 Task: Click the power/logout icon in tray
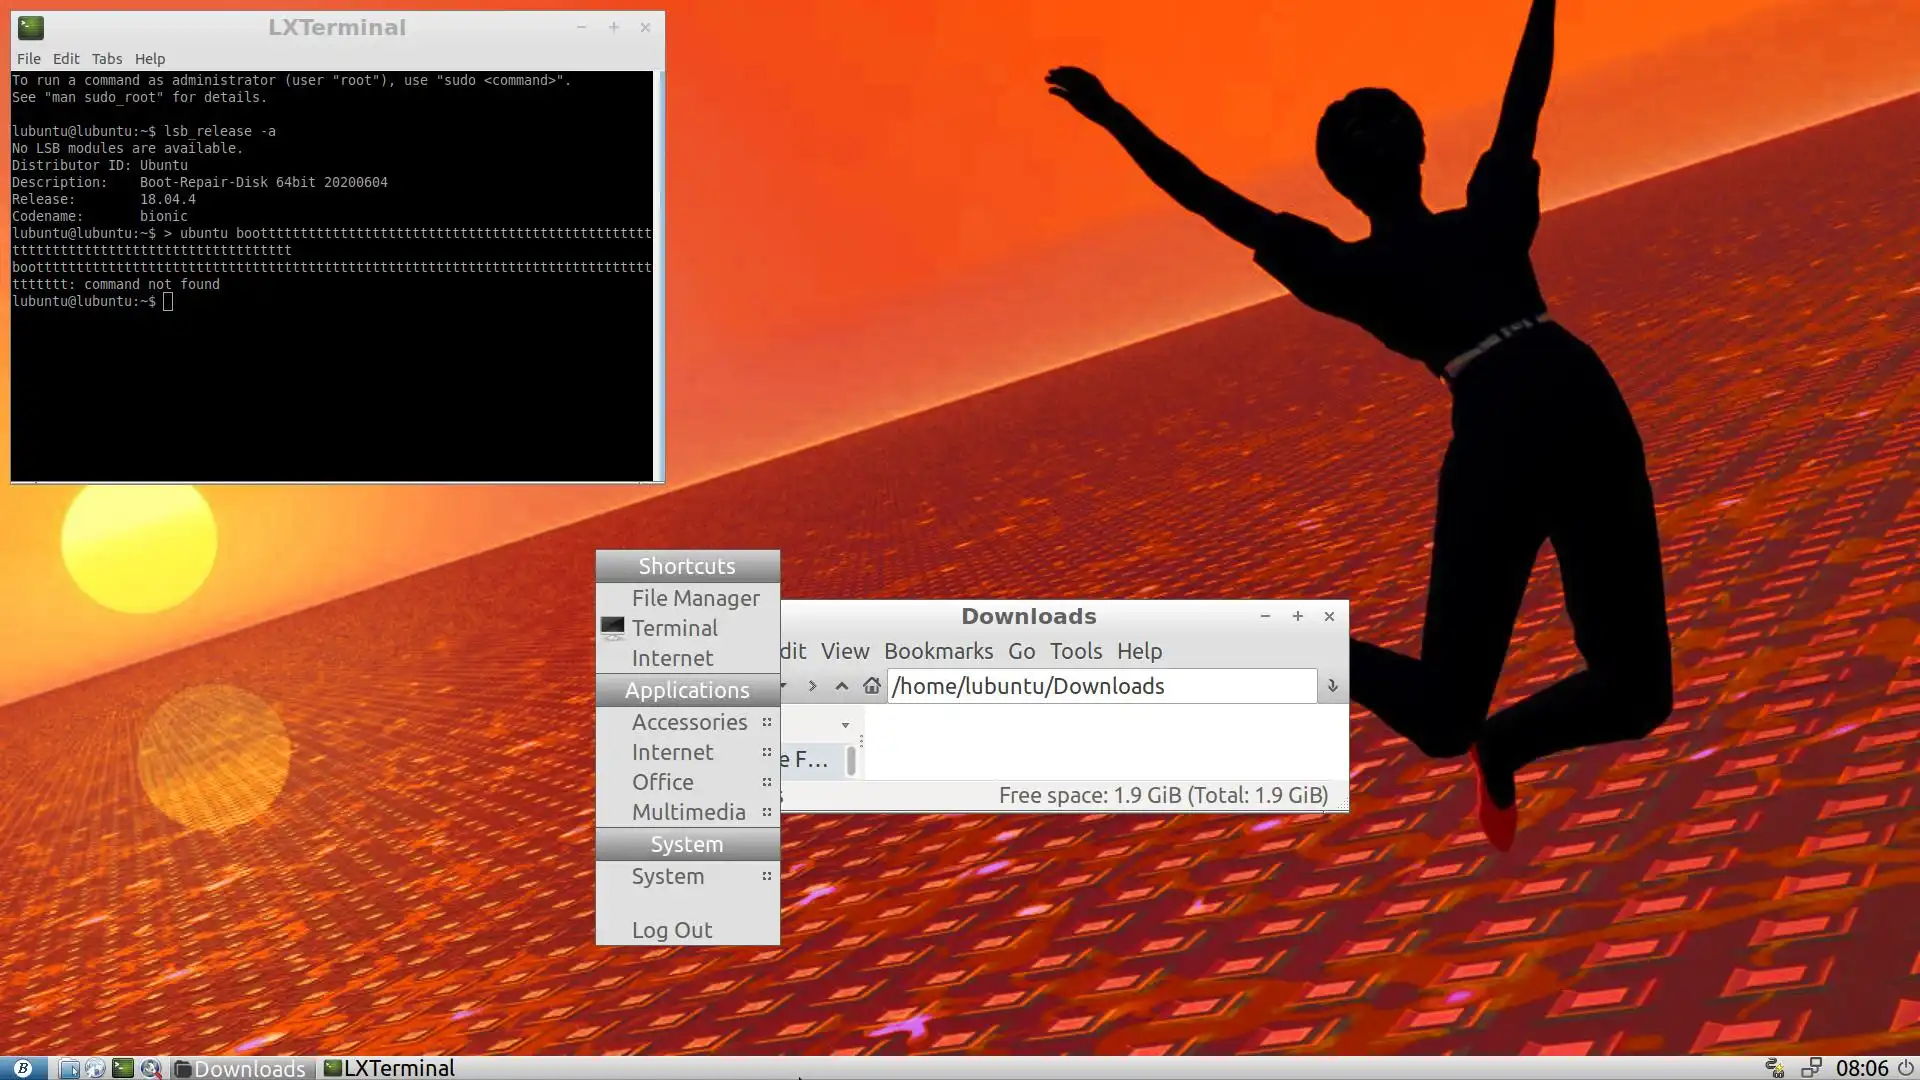(x=1905, y=1068)
